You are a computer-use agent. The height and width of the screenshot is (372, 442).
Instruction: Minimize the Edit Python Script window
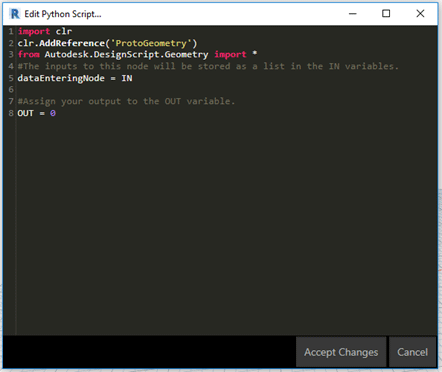[353, 14]
